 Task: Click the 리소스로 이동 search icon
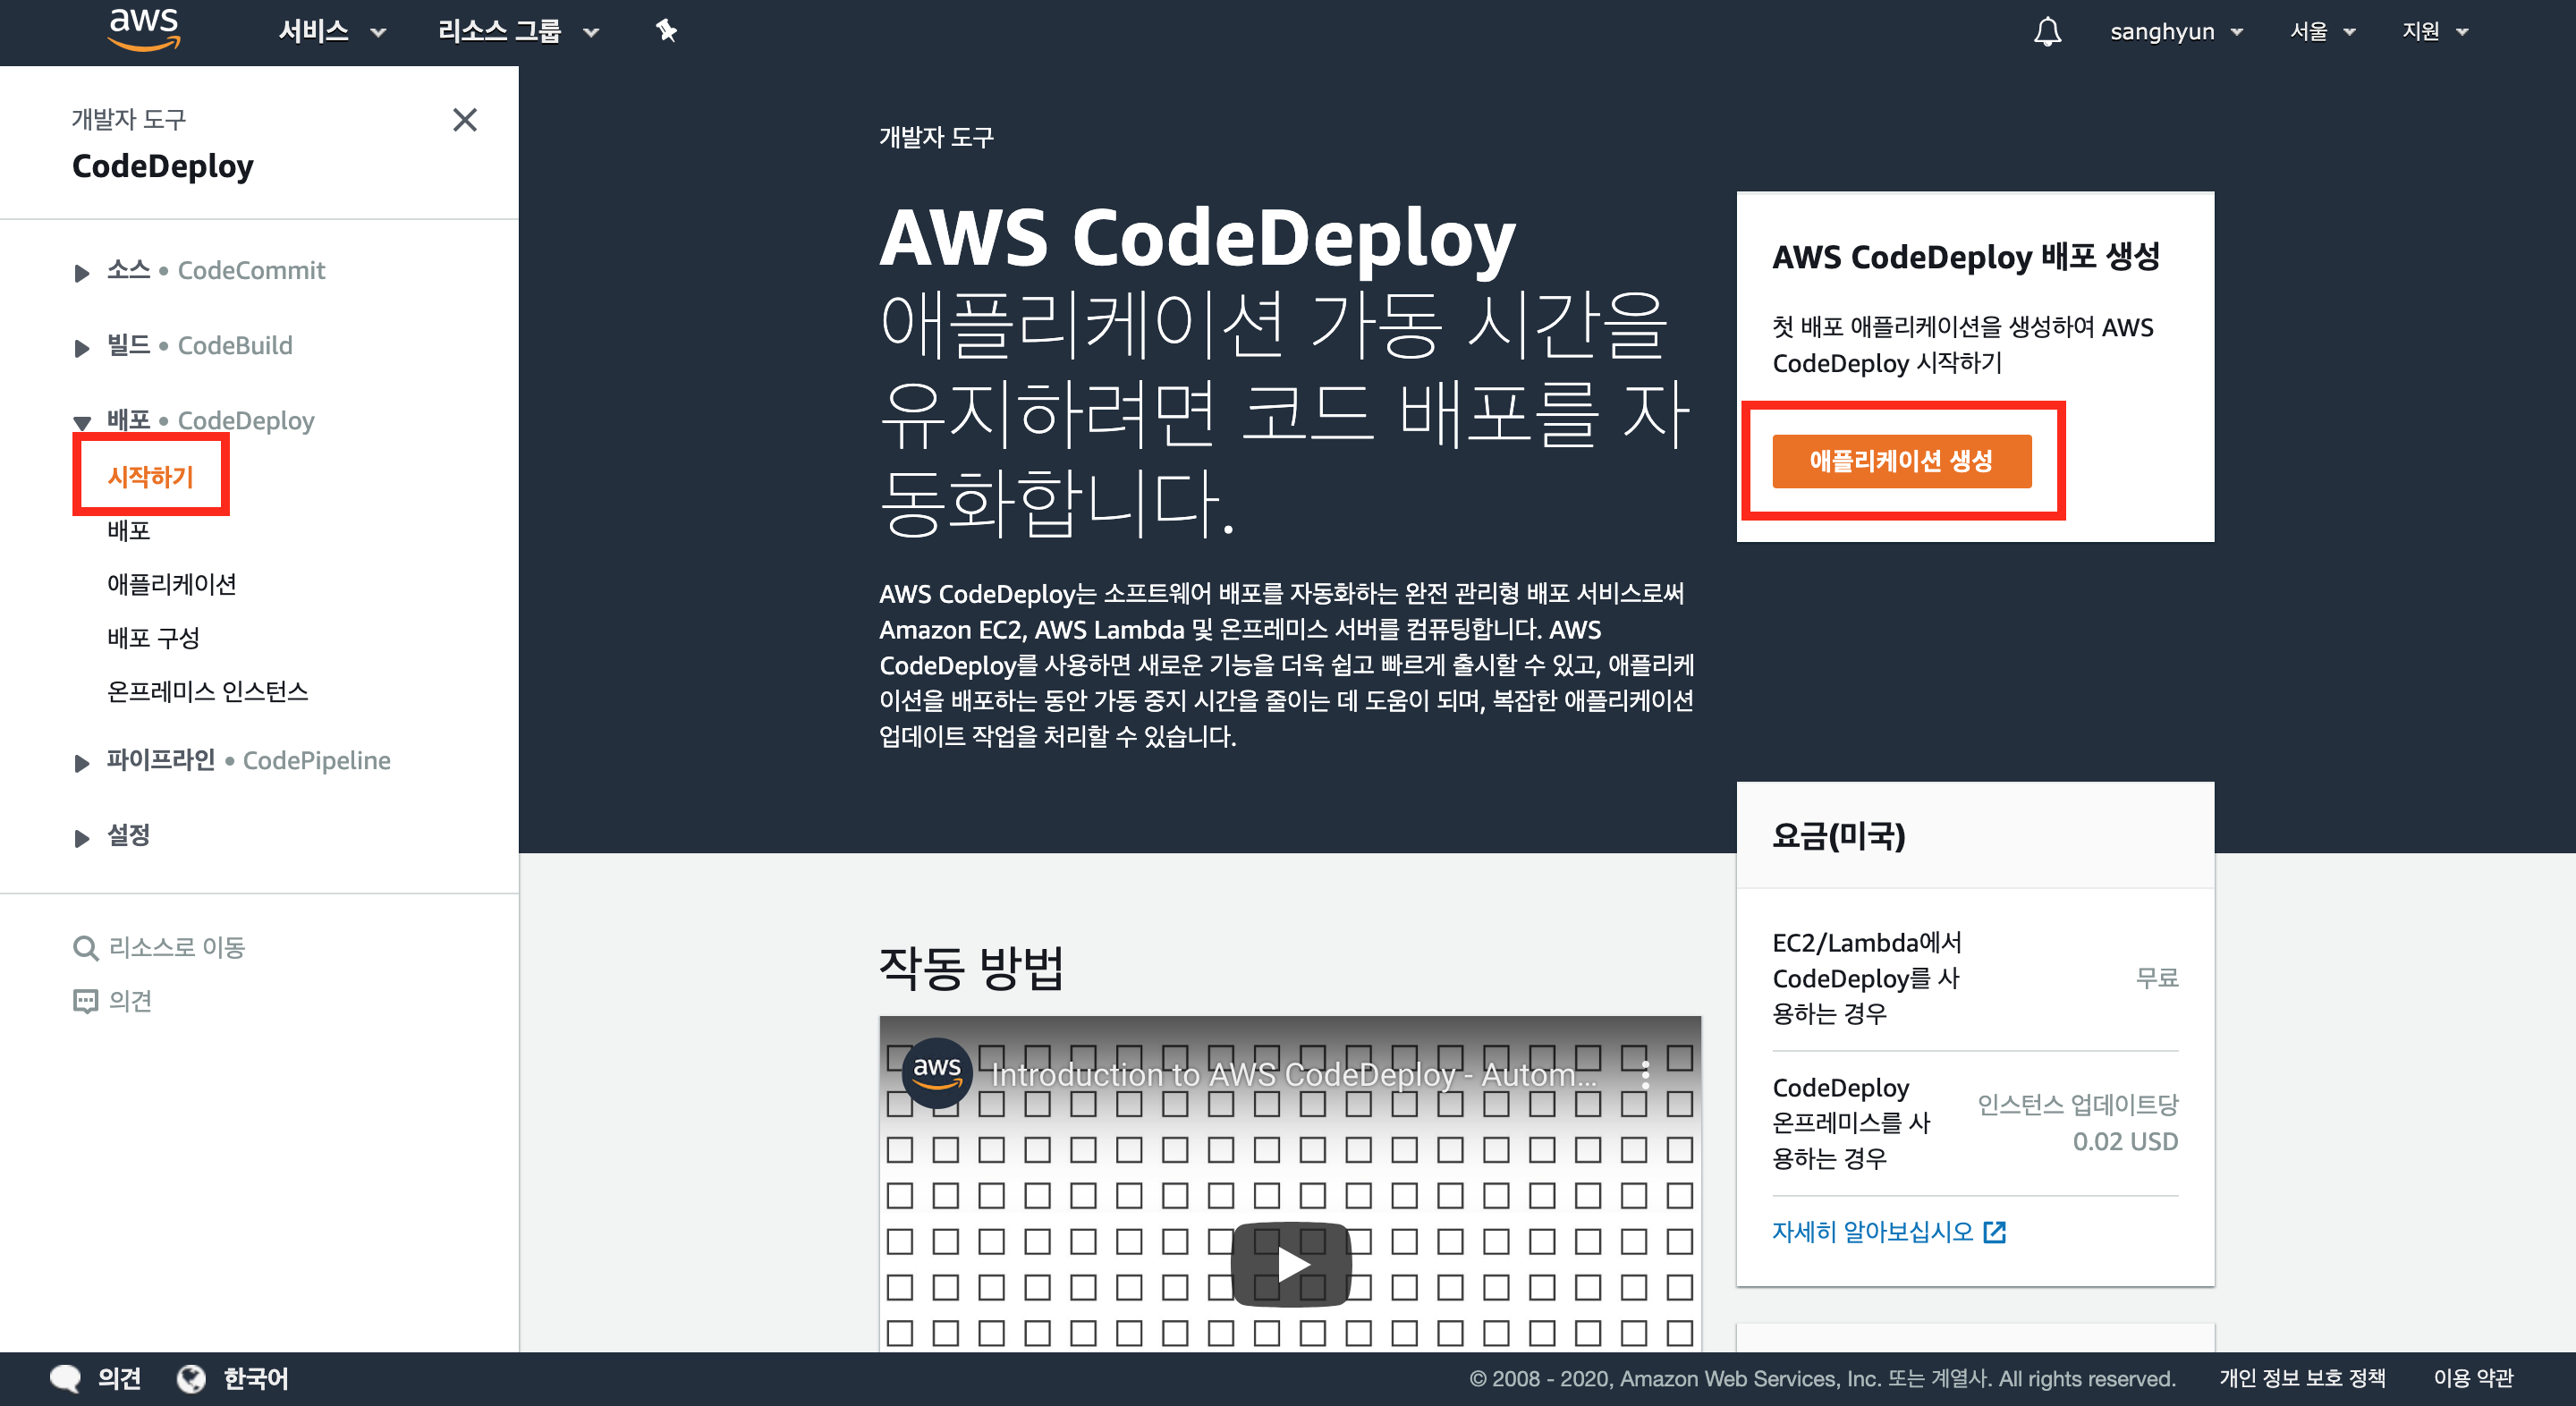point(85,947)
